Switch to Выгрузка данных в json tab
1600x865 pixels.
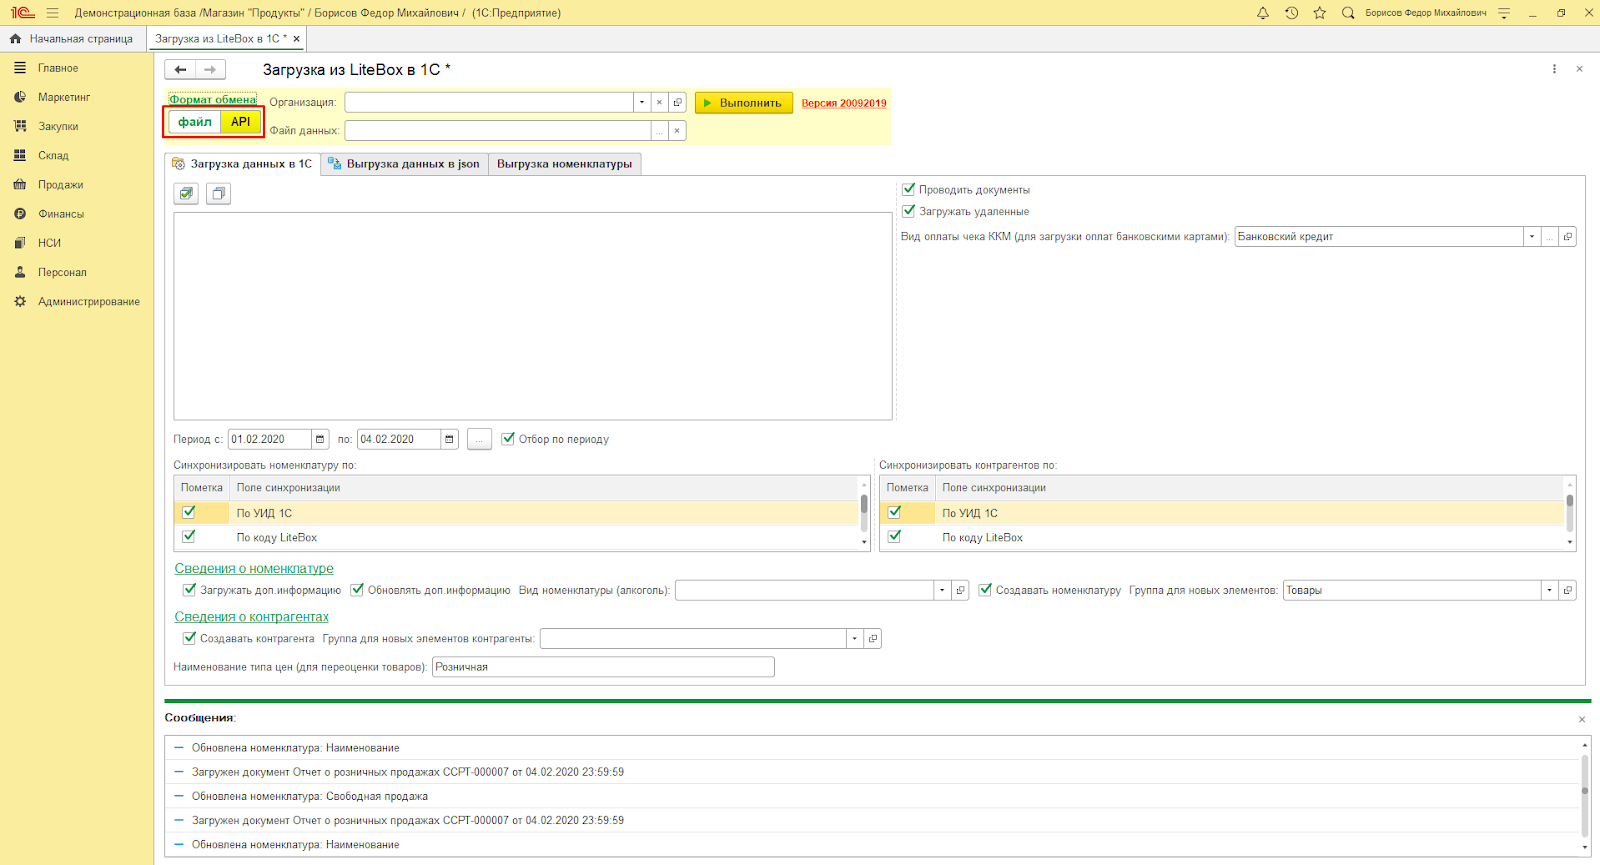tap(405, 164)
